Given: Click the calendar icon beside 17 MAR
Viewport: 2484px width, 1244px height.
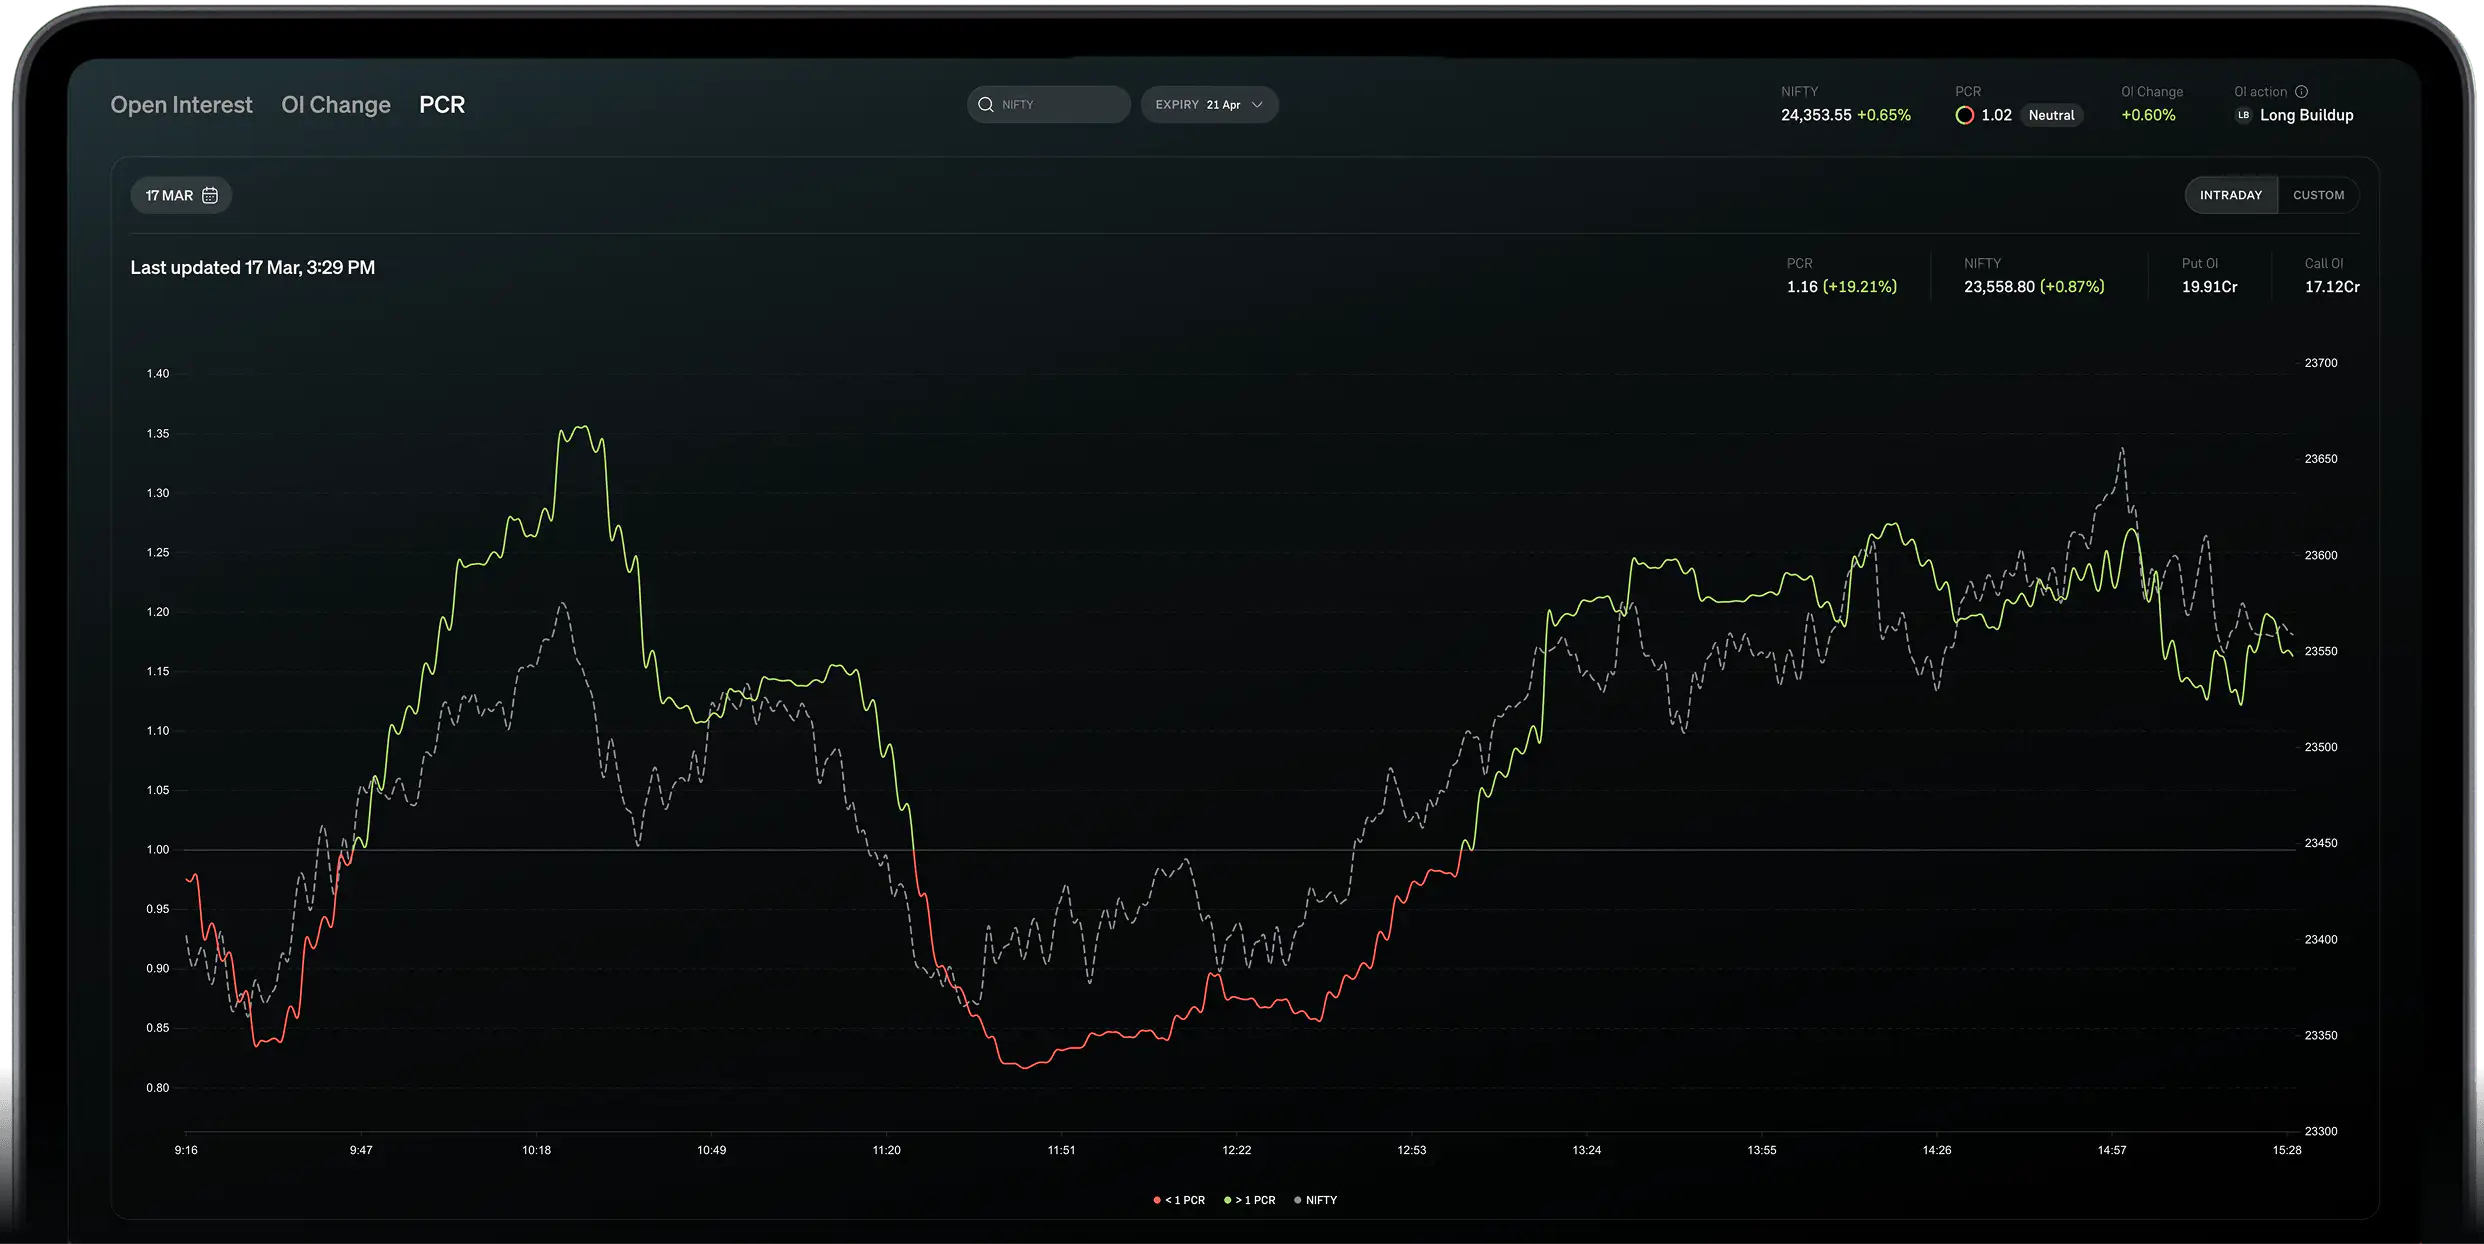Looking at the screenshot, I should point(210,195).
